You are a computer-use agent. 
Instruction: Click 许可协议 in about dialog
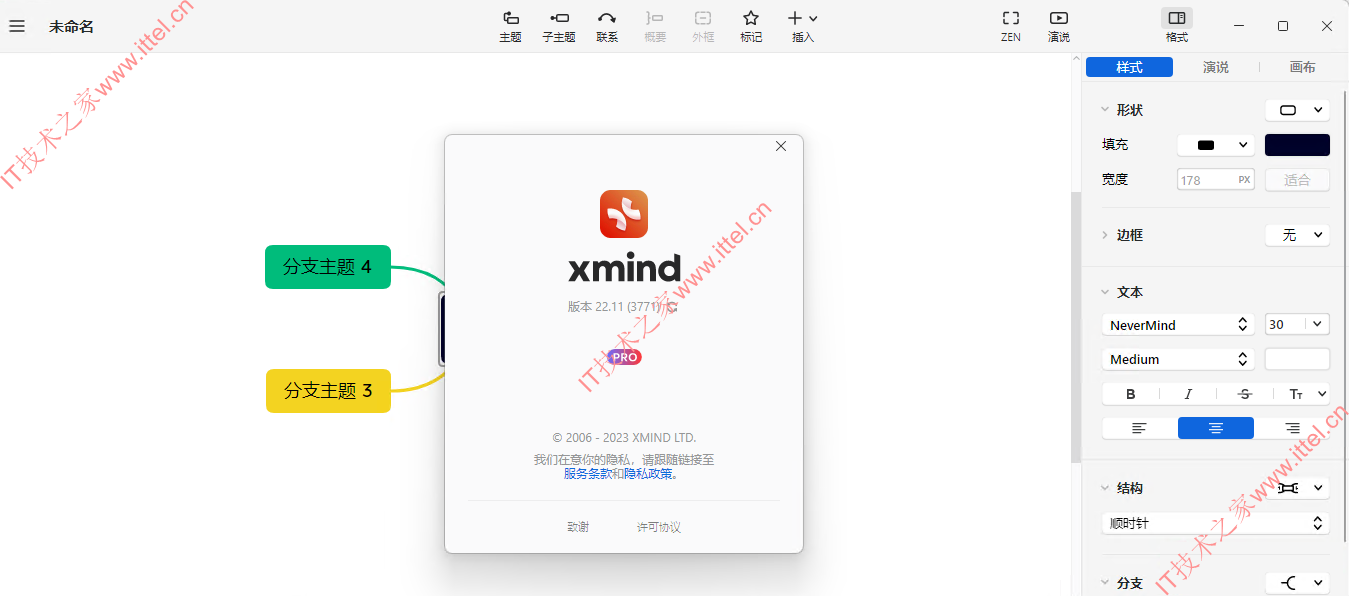(x=659, y=527)
